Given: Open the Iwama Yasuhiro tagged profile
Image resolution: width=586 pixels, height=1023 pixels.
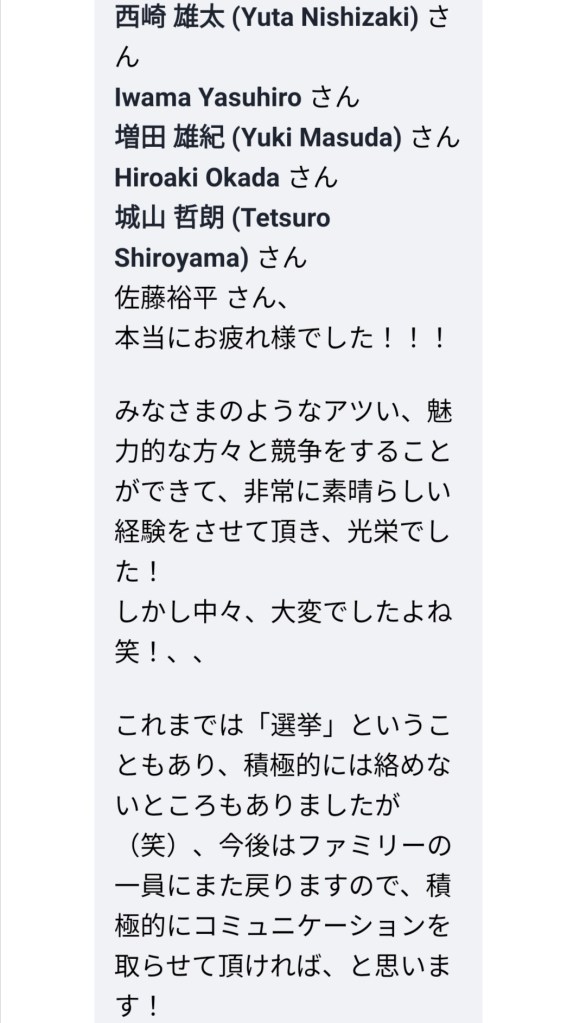Looking at the screenshot, I should (208, 98).
